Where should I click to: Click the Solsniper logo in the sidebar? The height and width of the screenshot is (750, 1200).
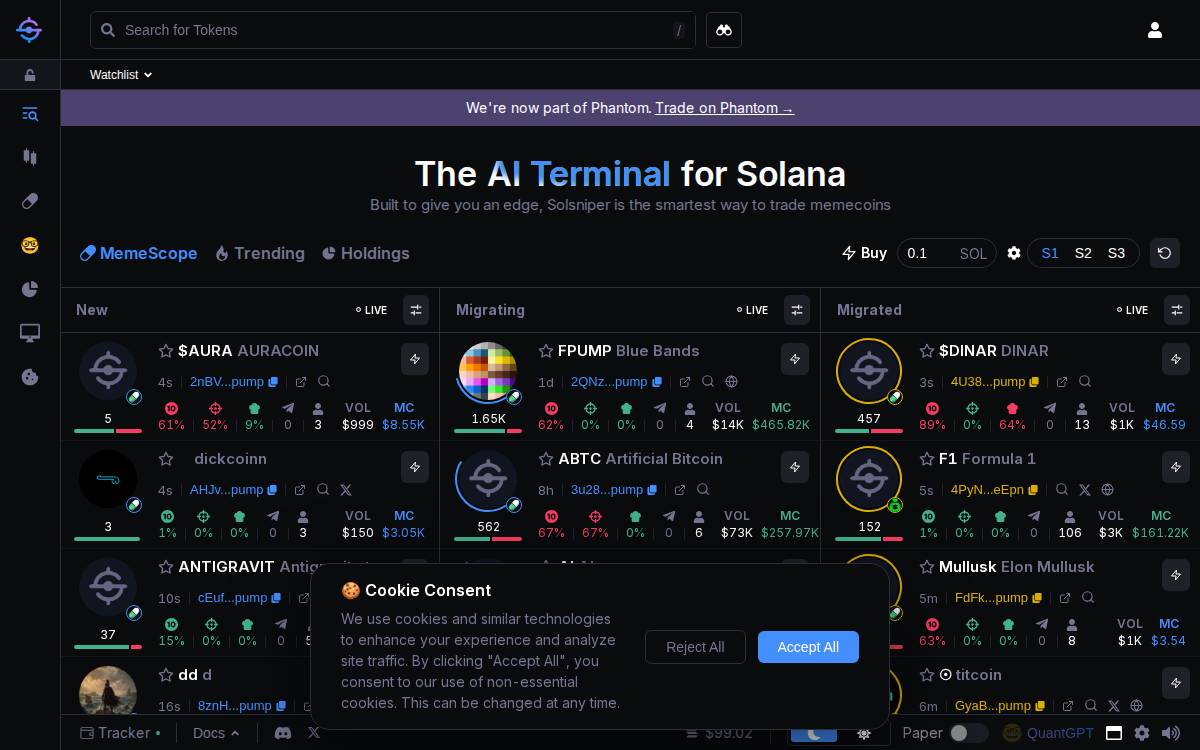(29, 30)
